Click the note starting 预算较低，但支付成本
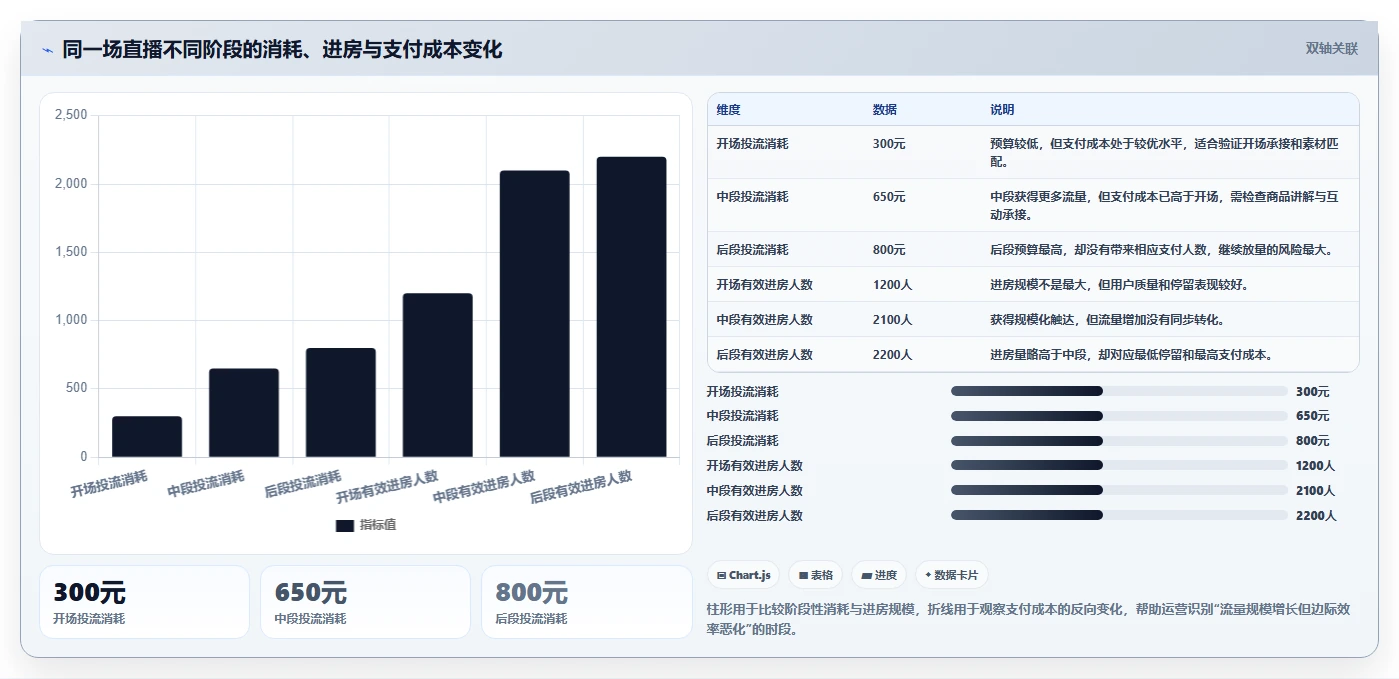The width and height of the screenshot is (1399, 679). pos(1164,152)
